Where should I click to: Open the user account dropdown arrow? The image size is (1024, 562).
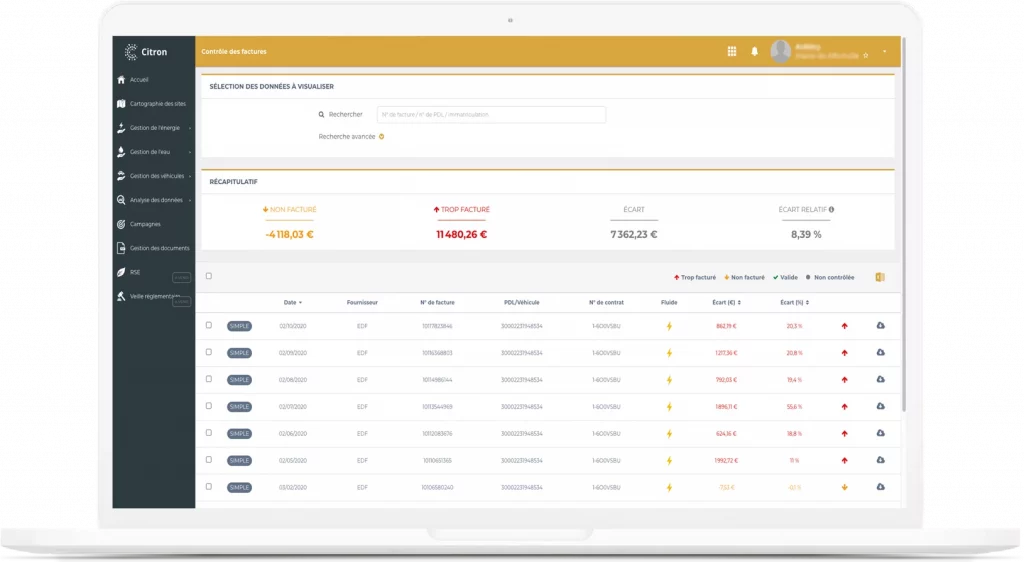[885, 52]
